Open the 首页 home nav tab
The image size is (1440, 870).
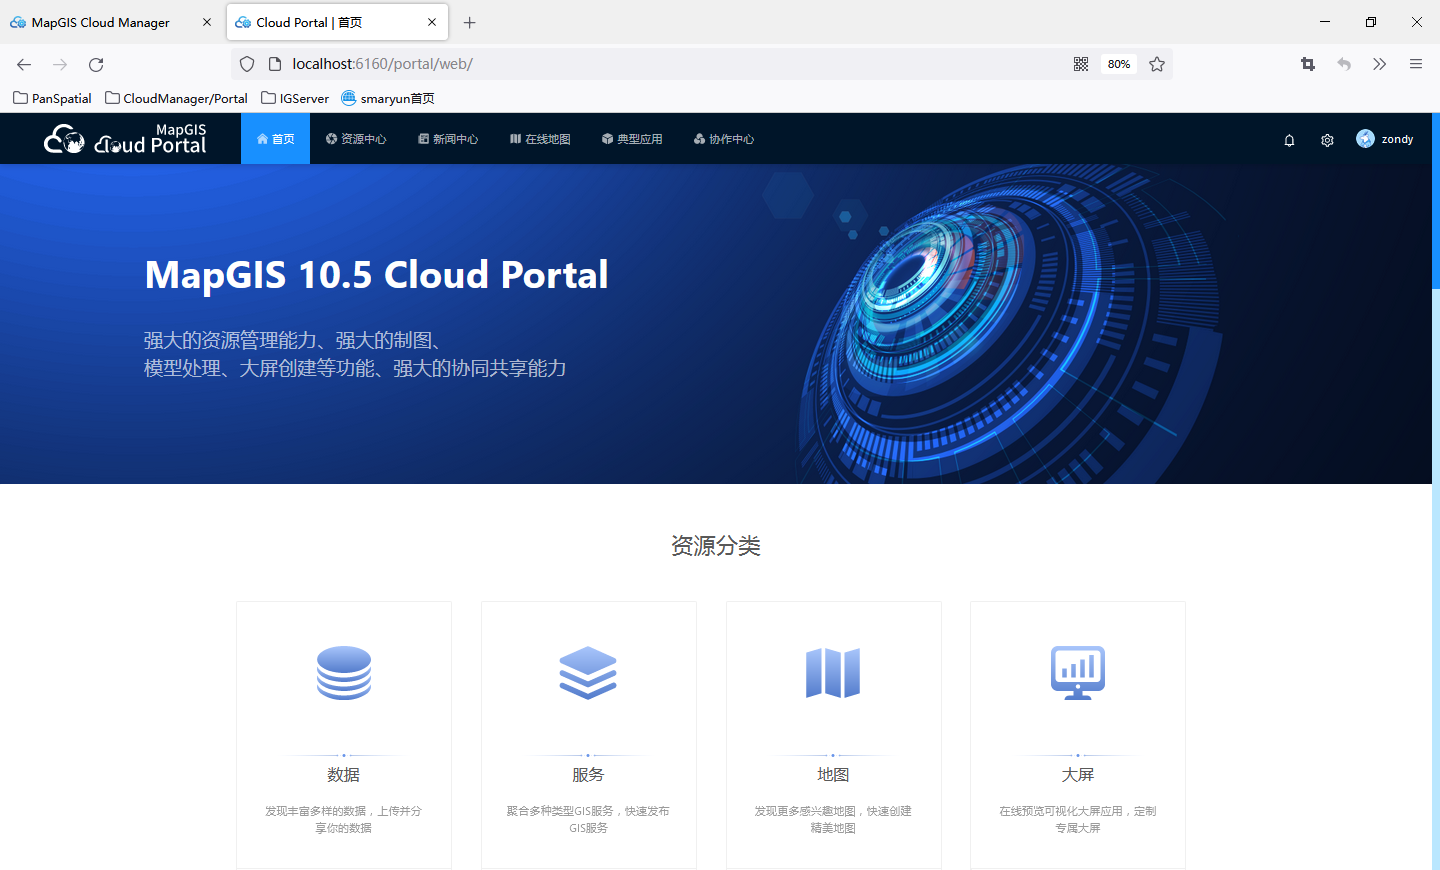tap(275, 139)
